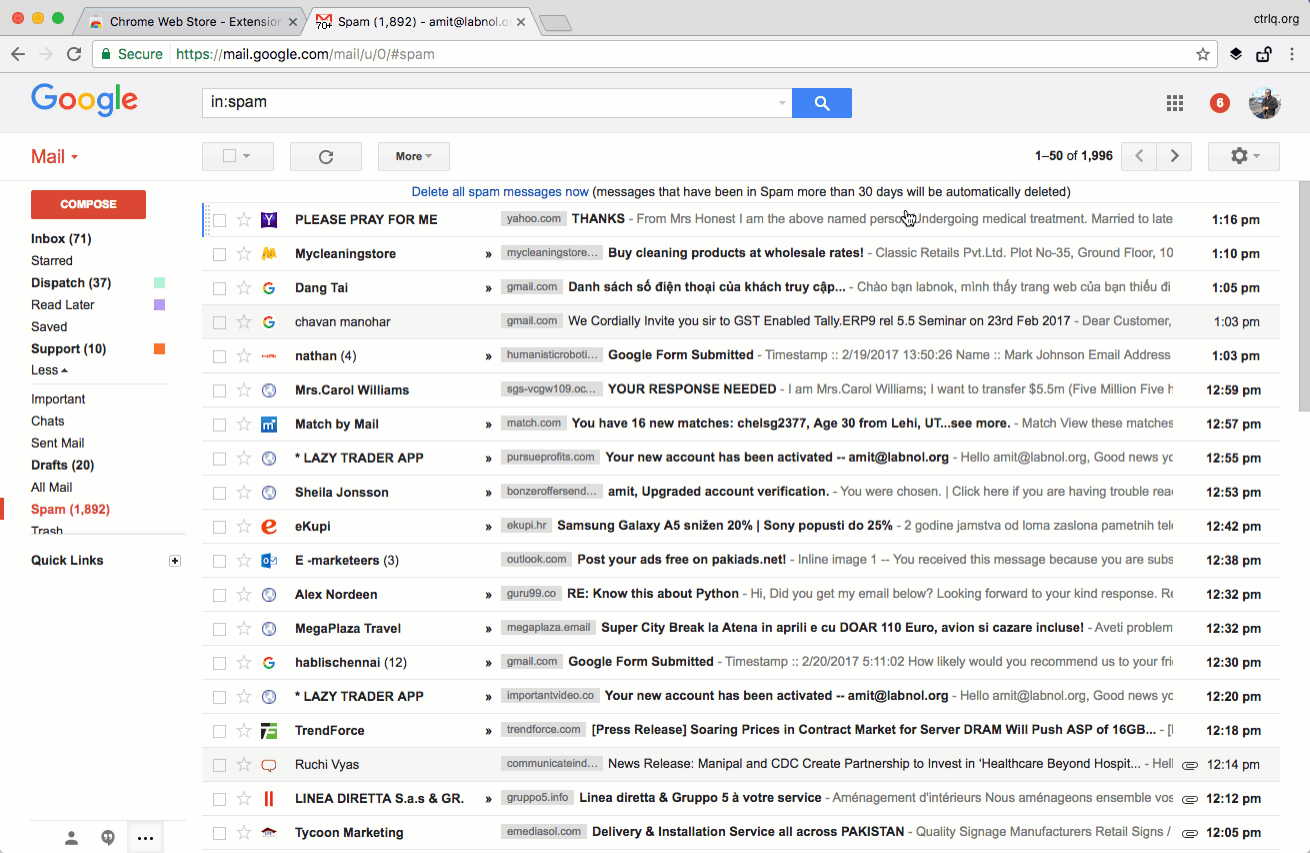Open the Hangouts conversations icon

[108, 838]
